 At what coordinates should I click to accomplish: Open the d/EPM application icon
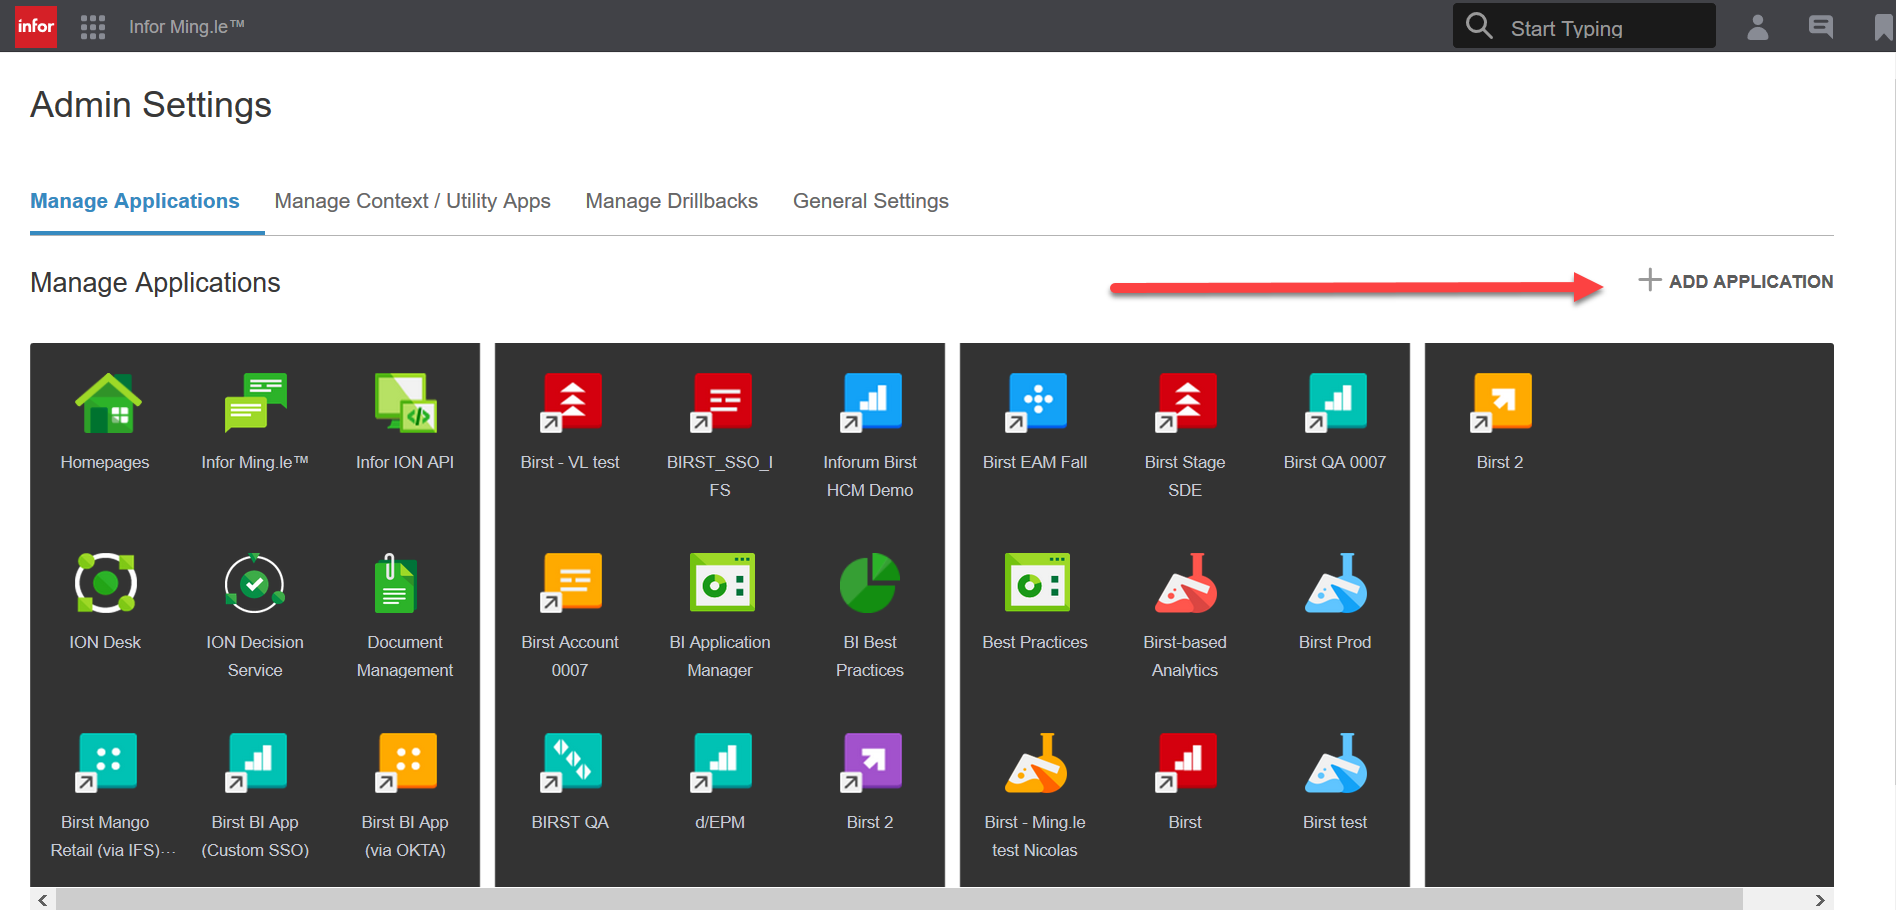(721, 763)
